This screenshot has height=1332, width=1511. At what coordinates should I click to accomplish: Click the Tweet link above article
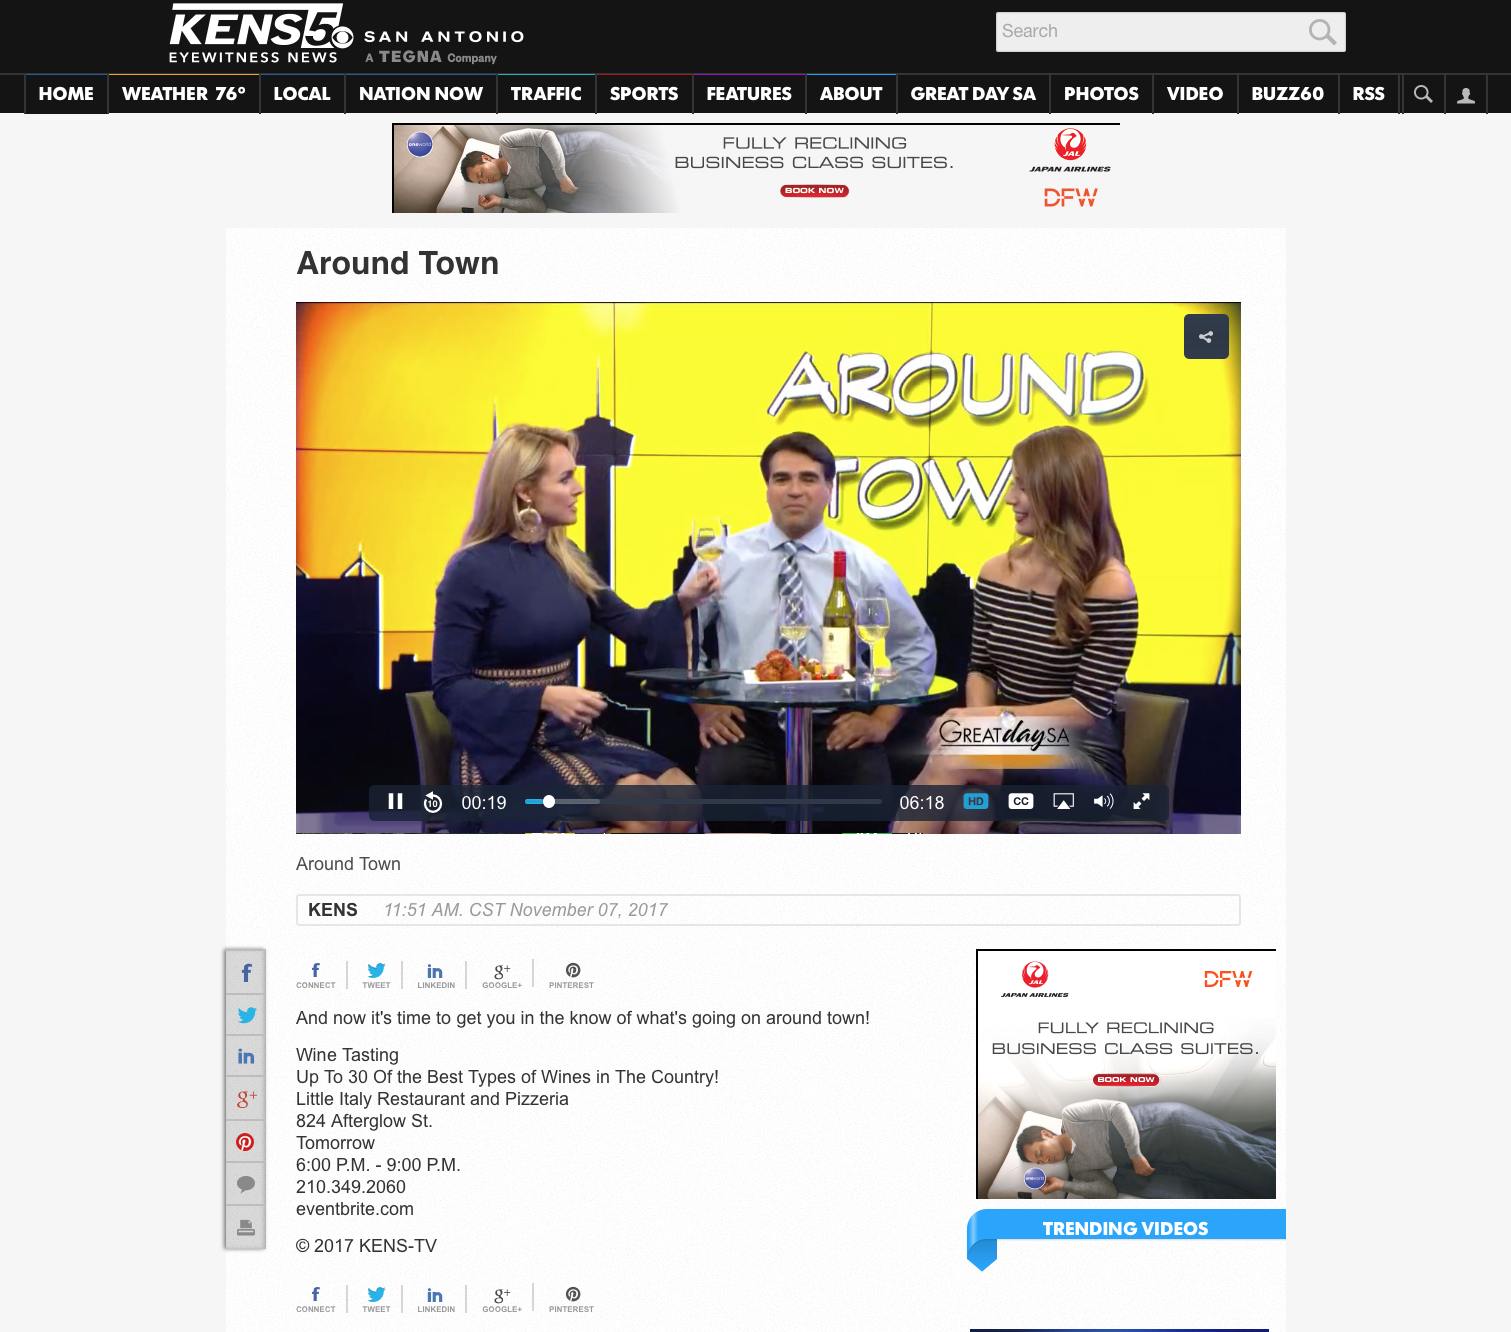tap(376, 975)
